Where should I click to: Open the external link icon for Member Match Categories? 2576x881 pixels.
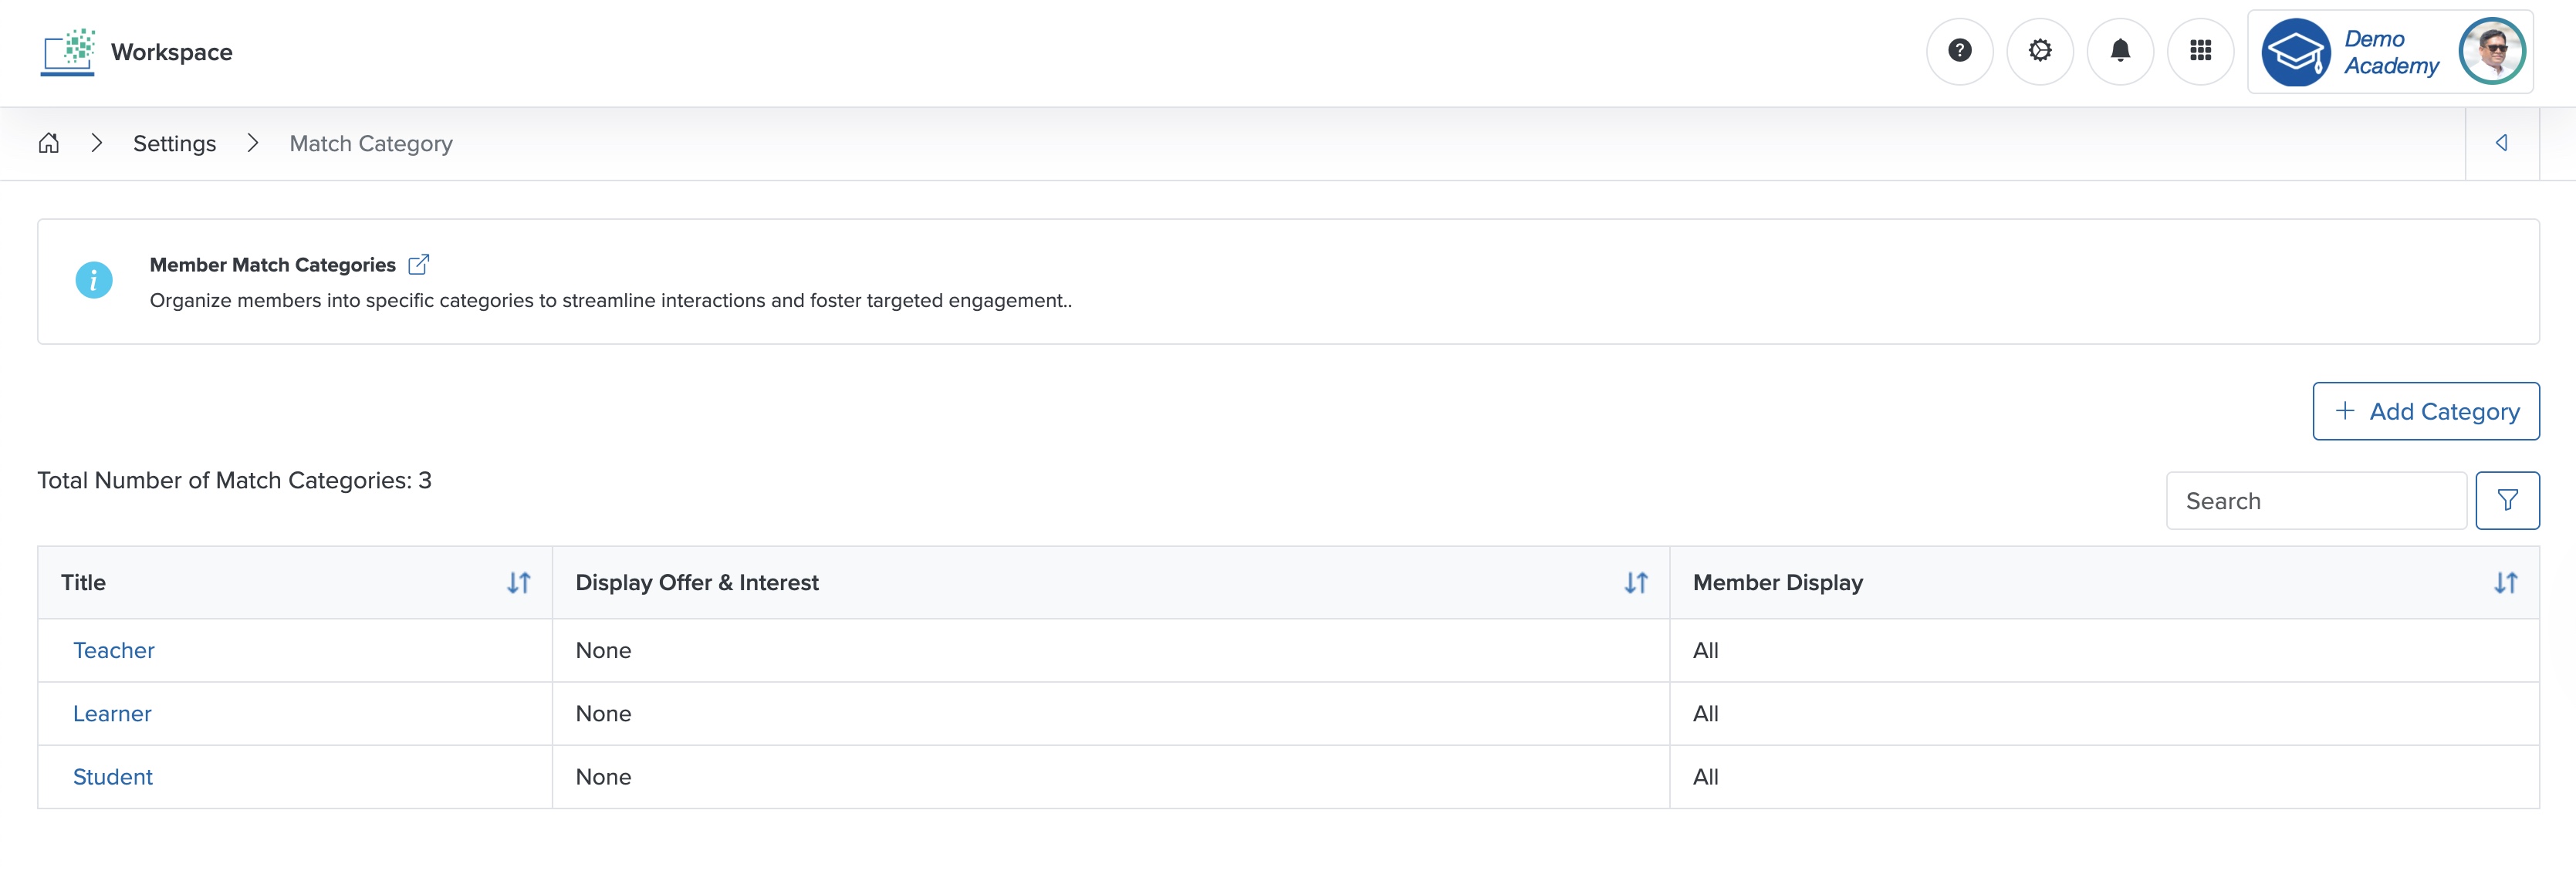(x=419, y=263)
